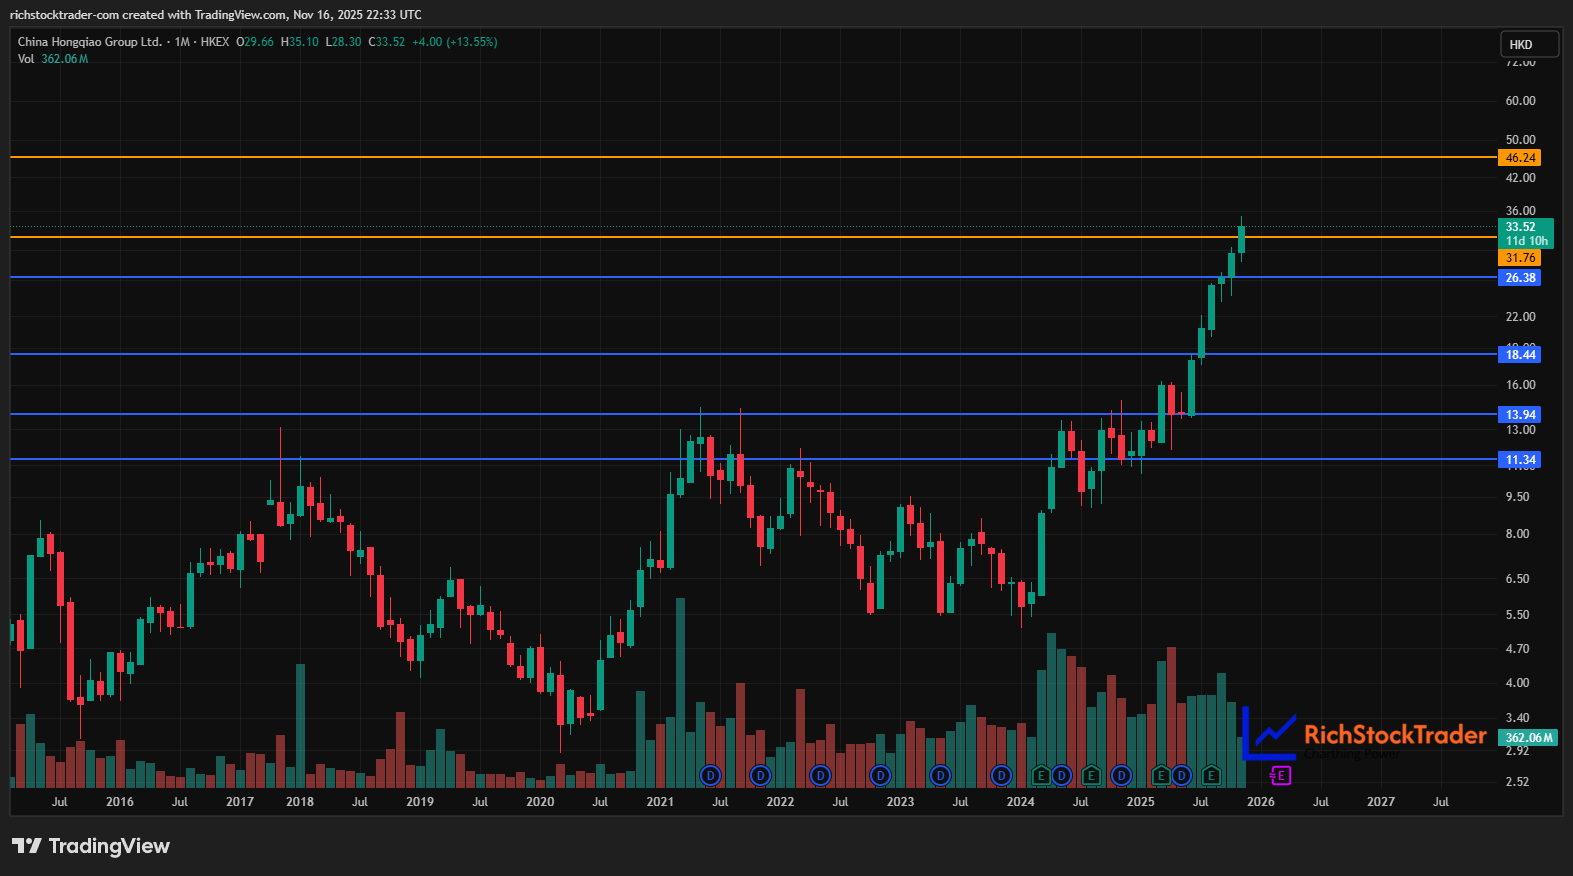Screen dimensions: 1573x876
Task: Click the TradingView logo at bottom left
Action: (x=91, y=846)
